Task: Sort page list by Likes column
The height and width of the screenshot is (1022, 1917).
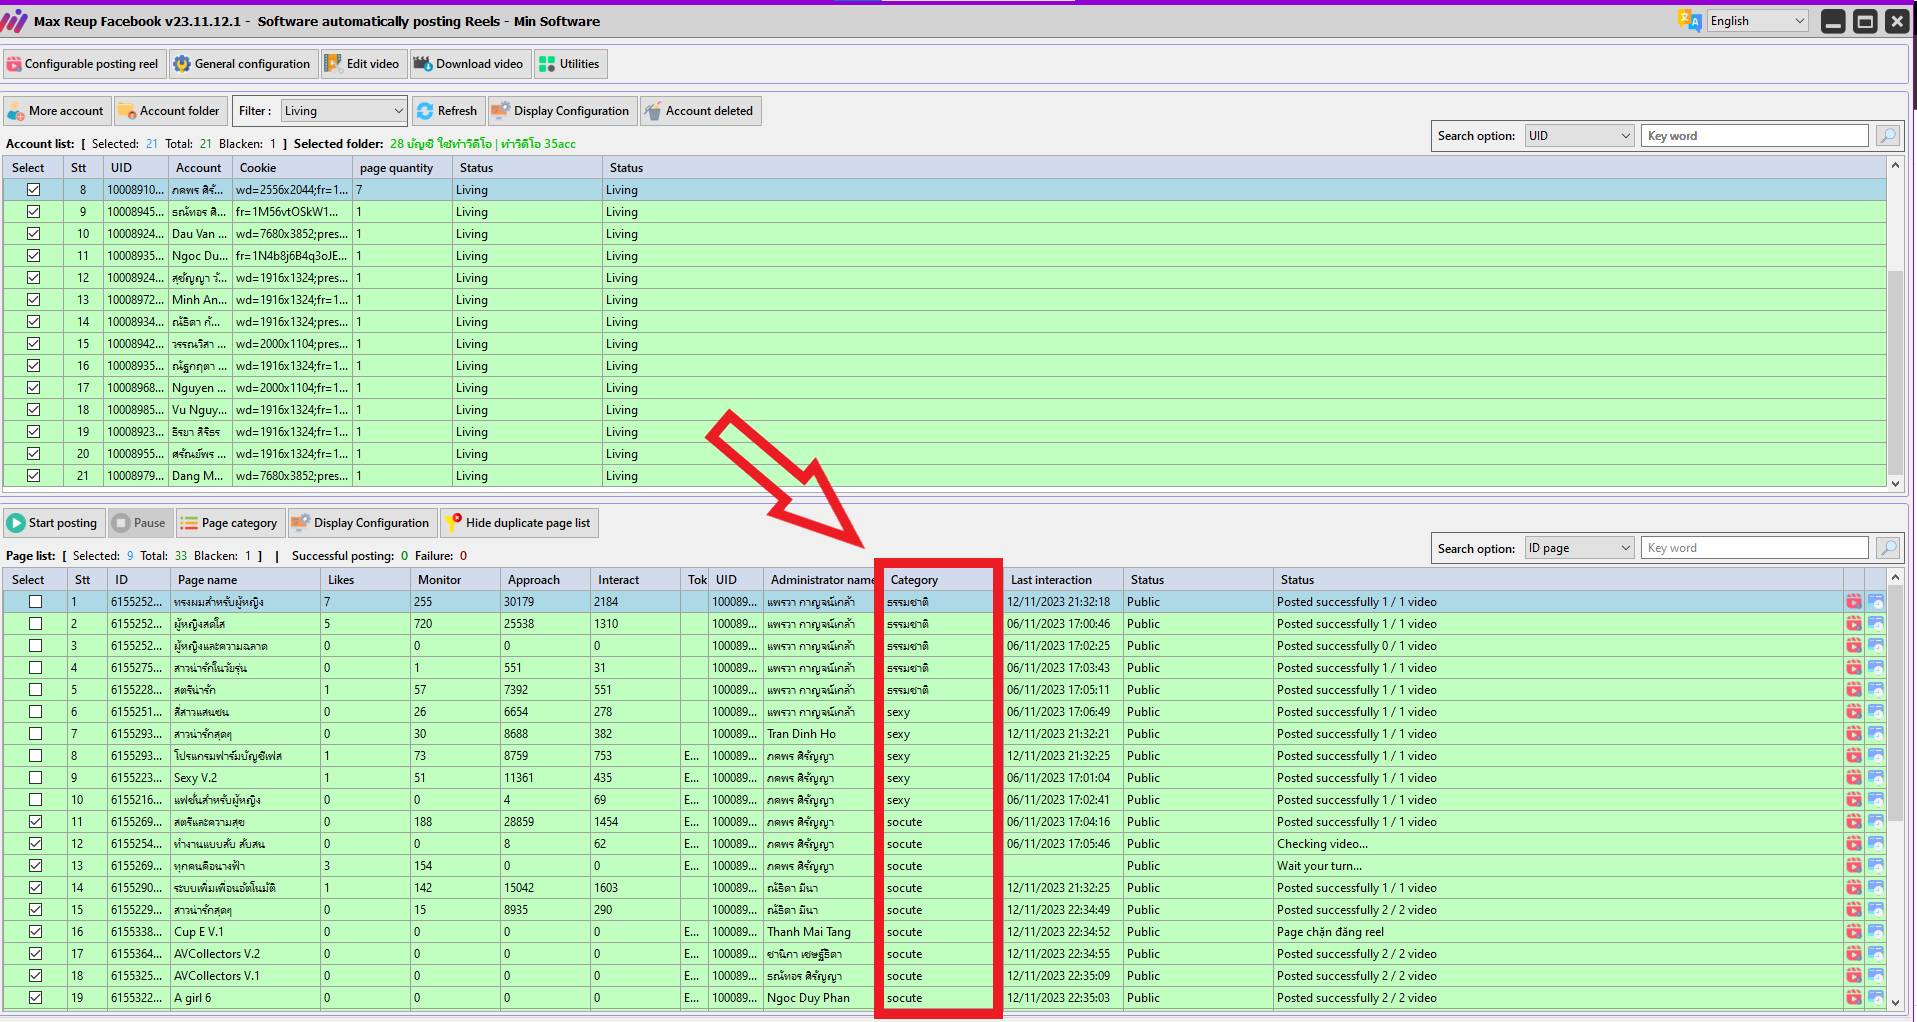Action: click(x=365, y=580)
